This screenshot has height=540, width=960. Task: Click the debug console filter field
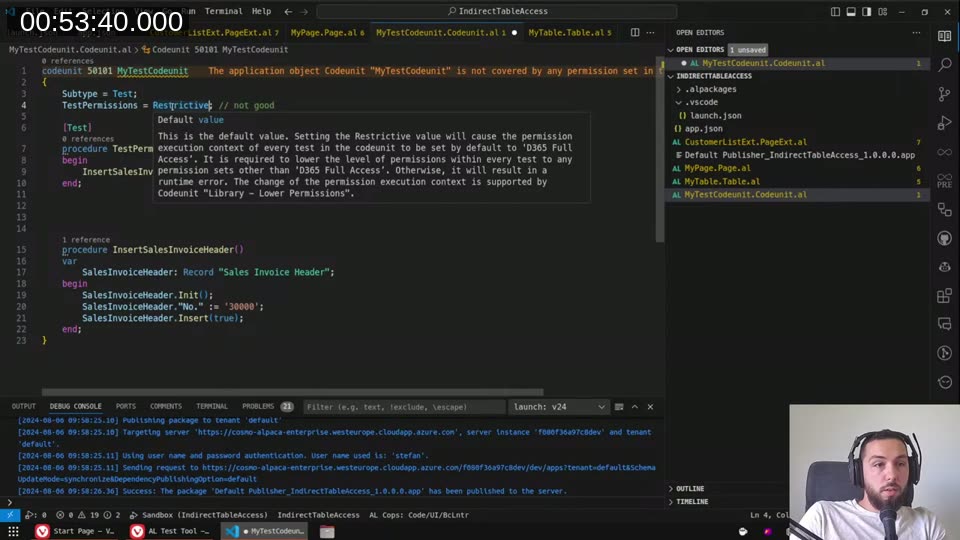click(404, 407)
